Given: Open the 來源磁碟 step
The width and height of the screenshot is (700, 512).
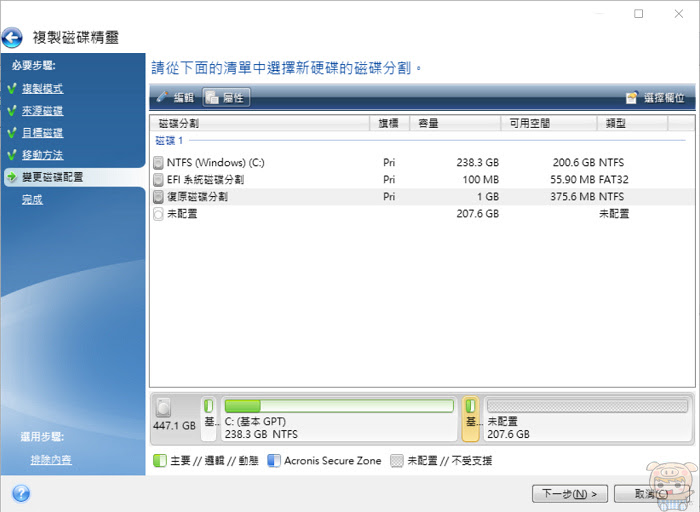Looking at the screenshot, I should tap(42, 110).
